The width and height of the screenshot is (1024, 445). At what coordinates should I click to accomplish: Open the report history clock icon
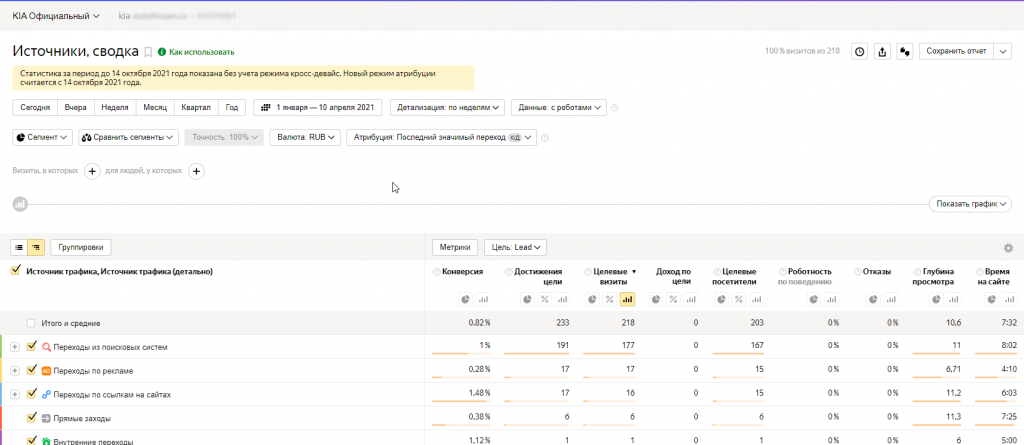(859, 52)
